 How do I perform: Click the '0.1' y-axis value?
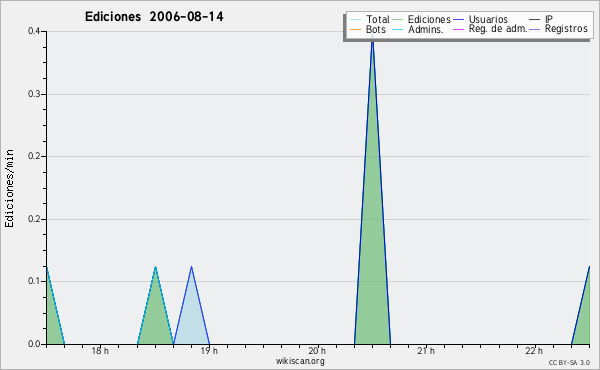tap(34, 281)
